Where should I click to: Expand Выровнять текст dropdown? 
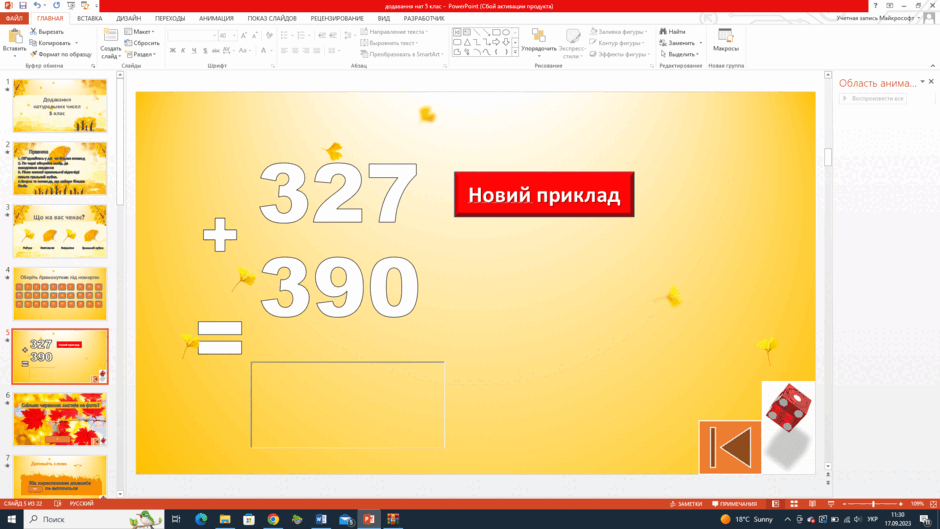tap(389, 43)
